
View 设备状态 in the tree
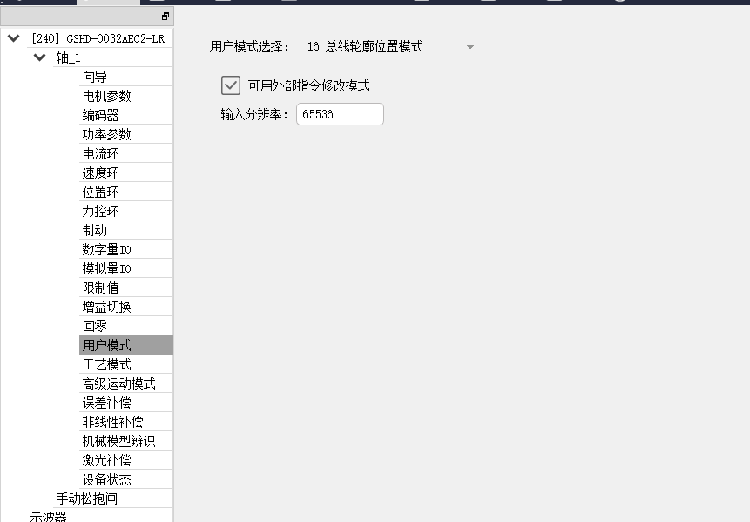[106, 479]
